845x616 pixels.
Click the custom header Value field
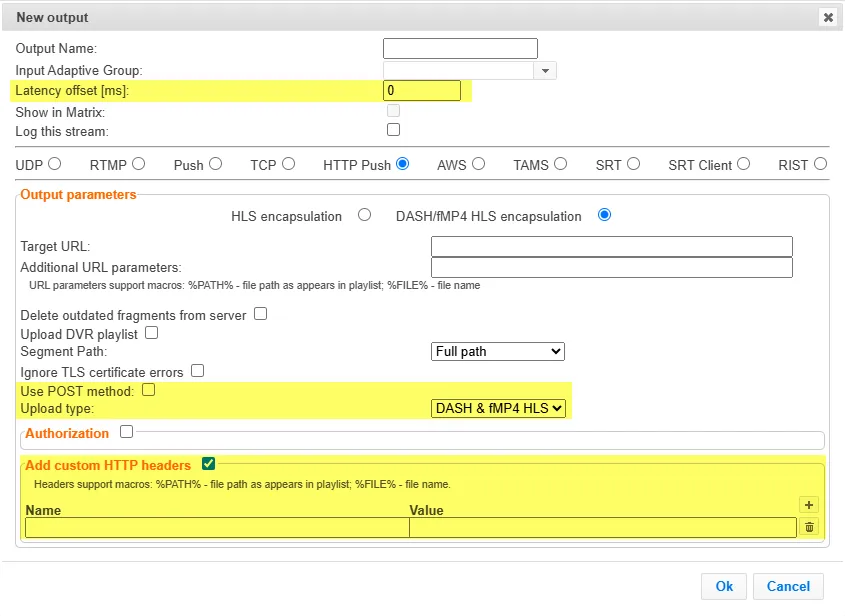click(603, 528)
